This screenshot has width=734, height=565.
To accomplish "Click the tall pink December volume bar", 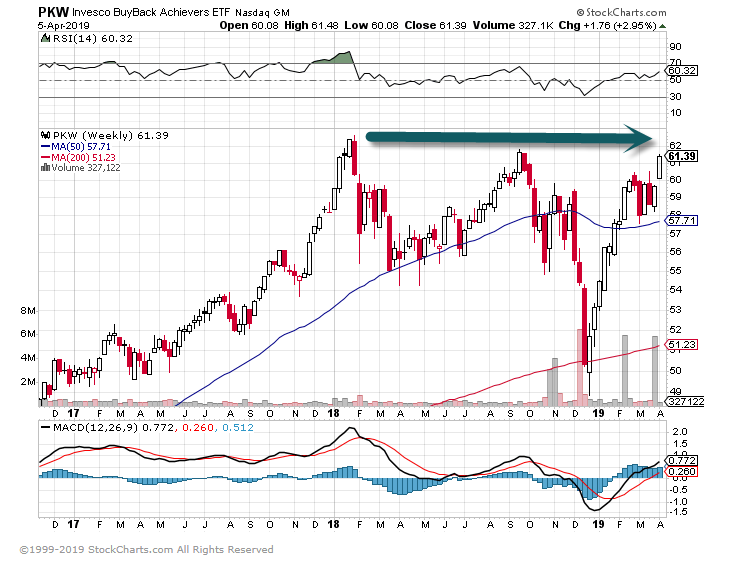I will click(580, 368).
